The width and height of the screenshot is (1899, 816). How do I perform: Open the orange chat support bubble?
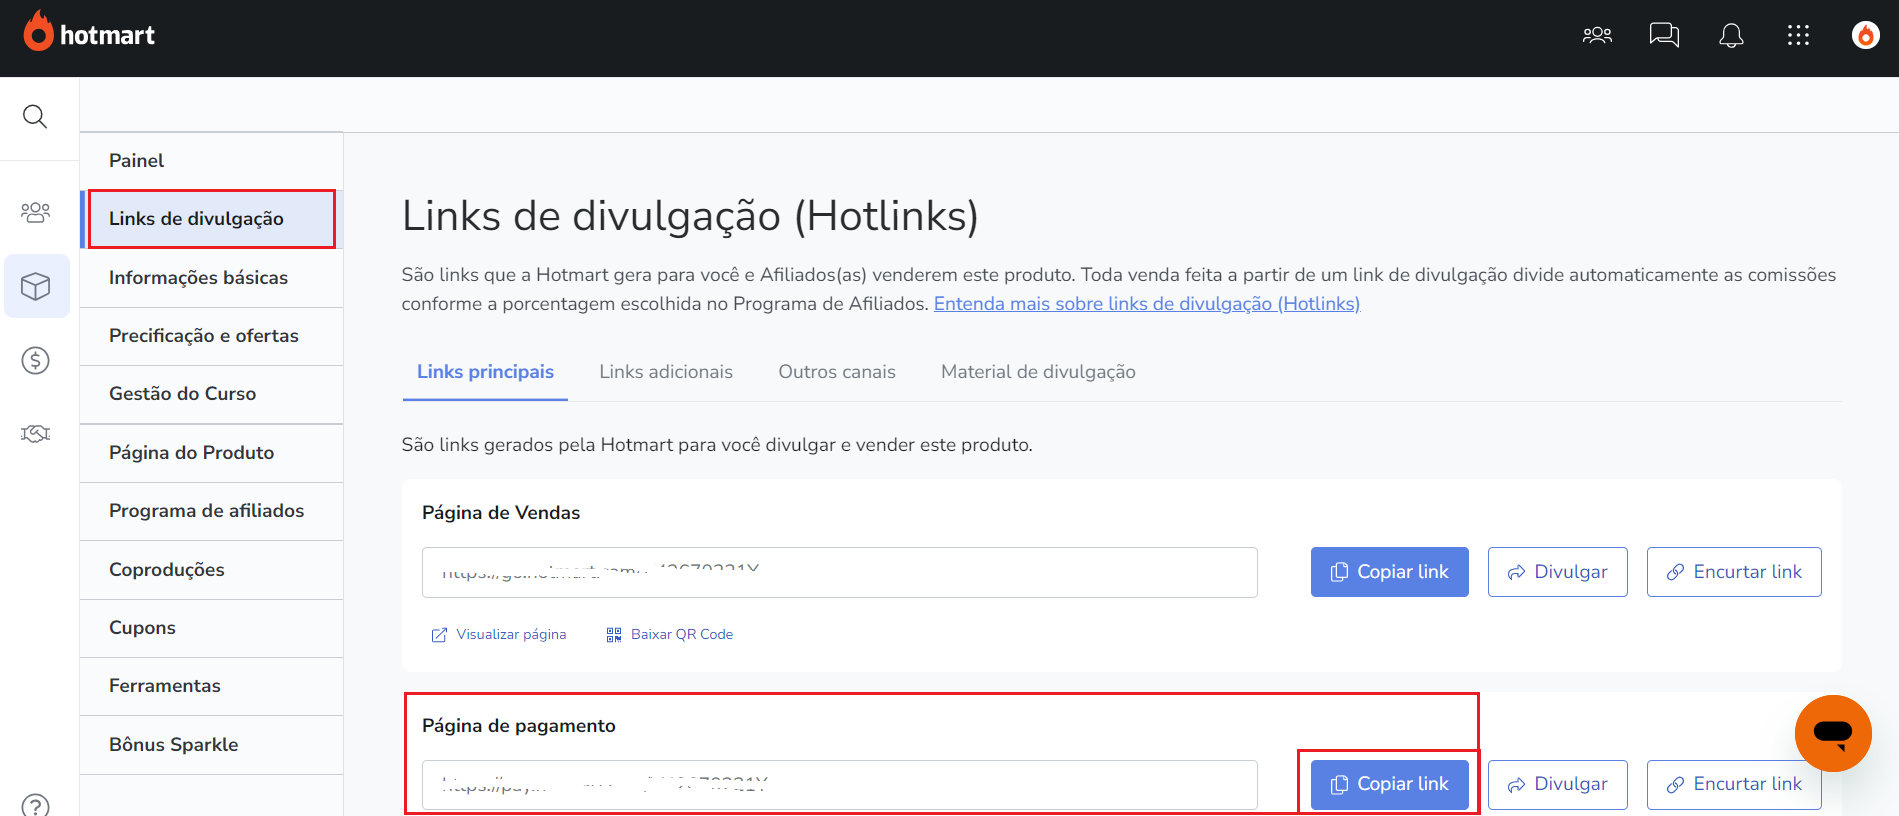point(1833,733)
